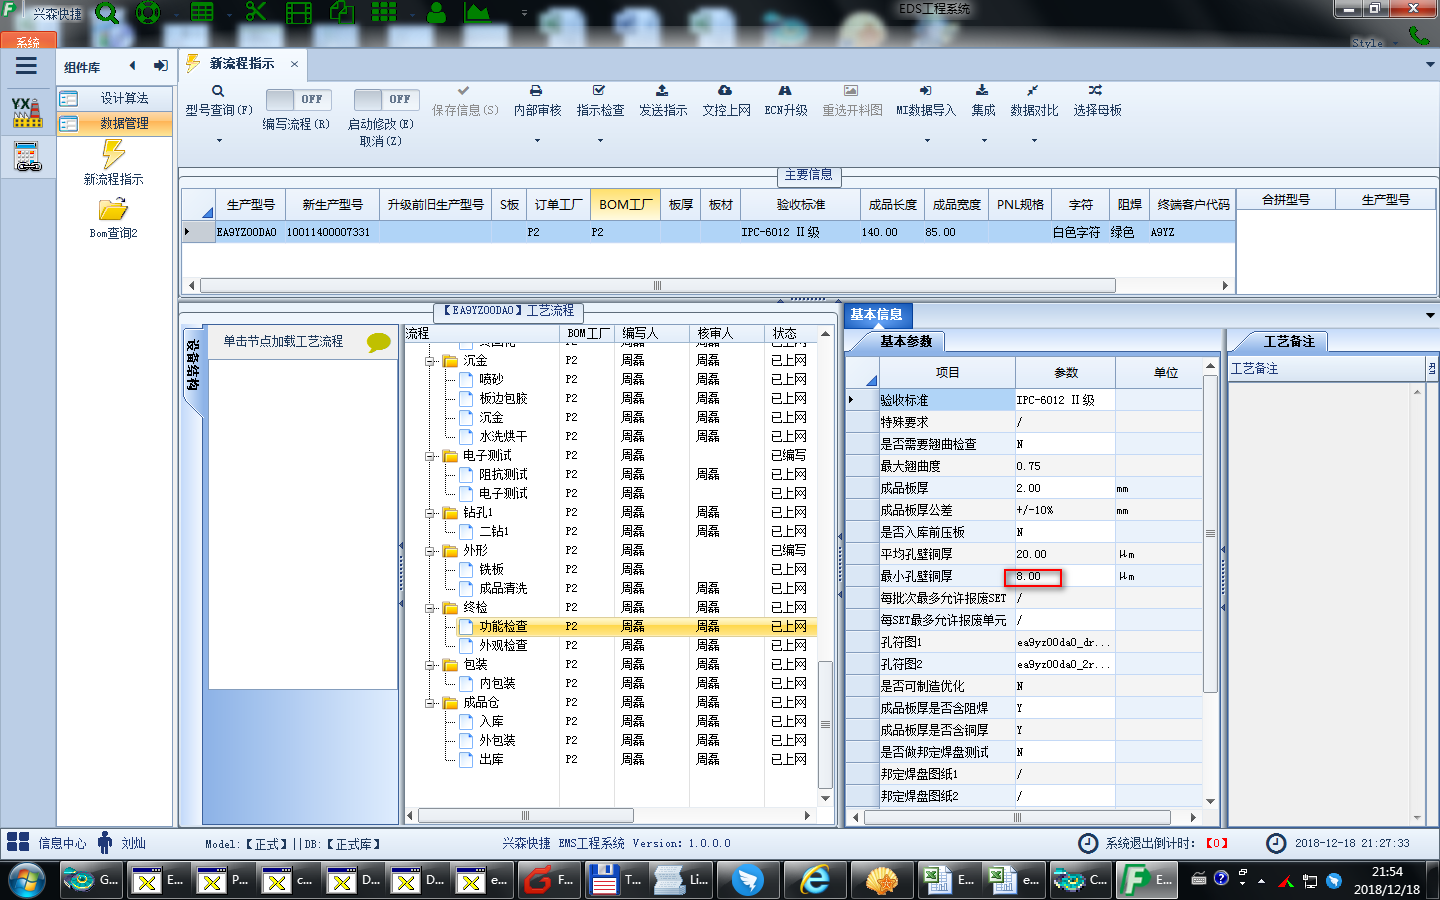Click the green area chart icon
The width and height of the screenshot is (1440, 900).
pyautogui.click(x=476, y=12)
